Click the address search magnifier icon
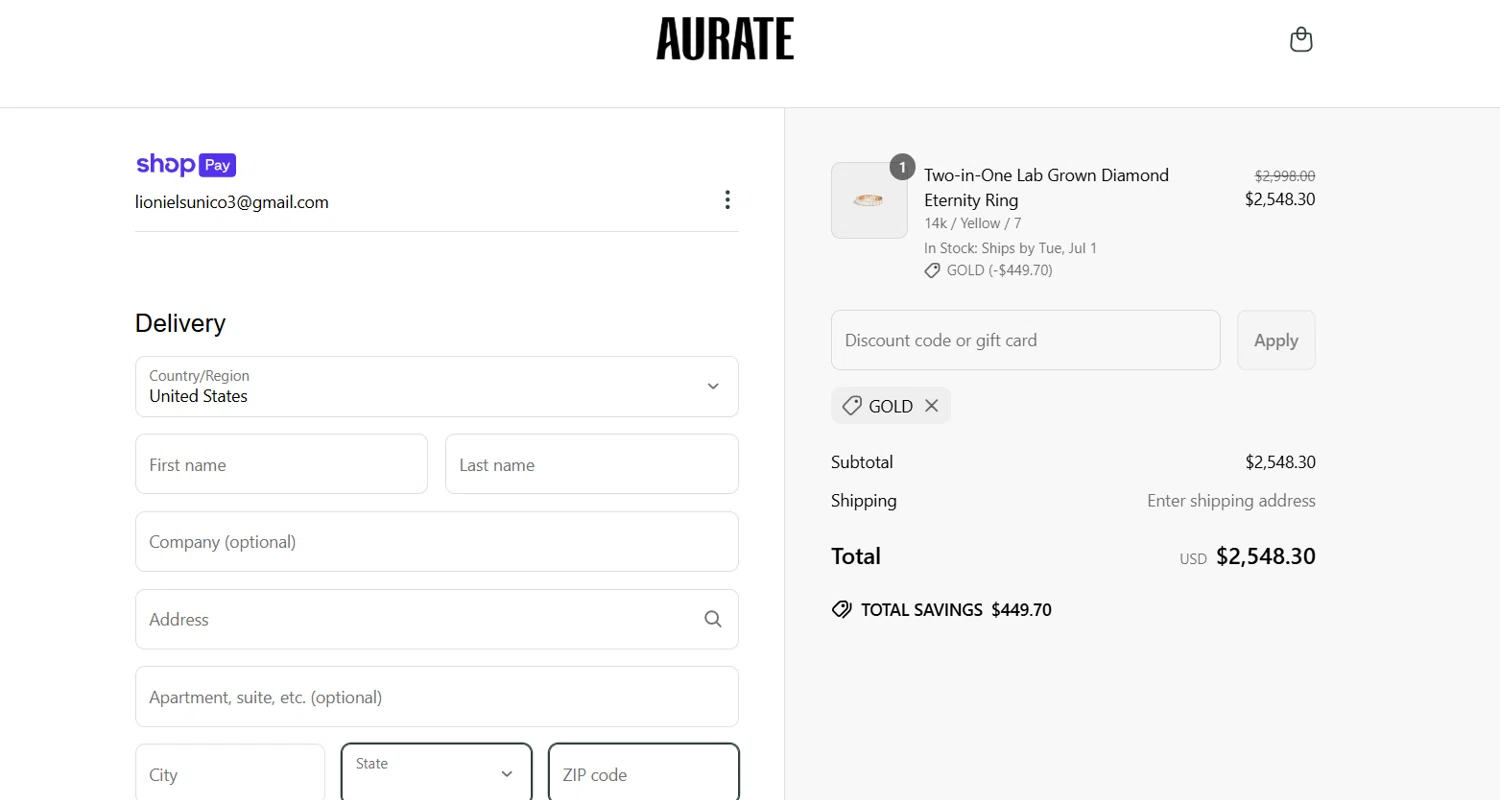 point(713,619)
